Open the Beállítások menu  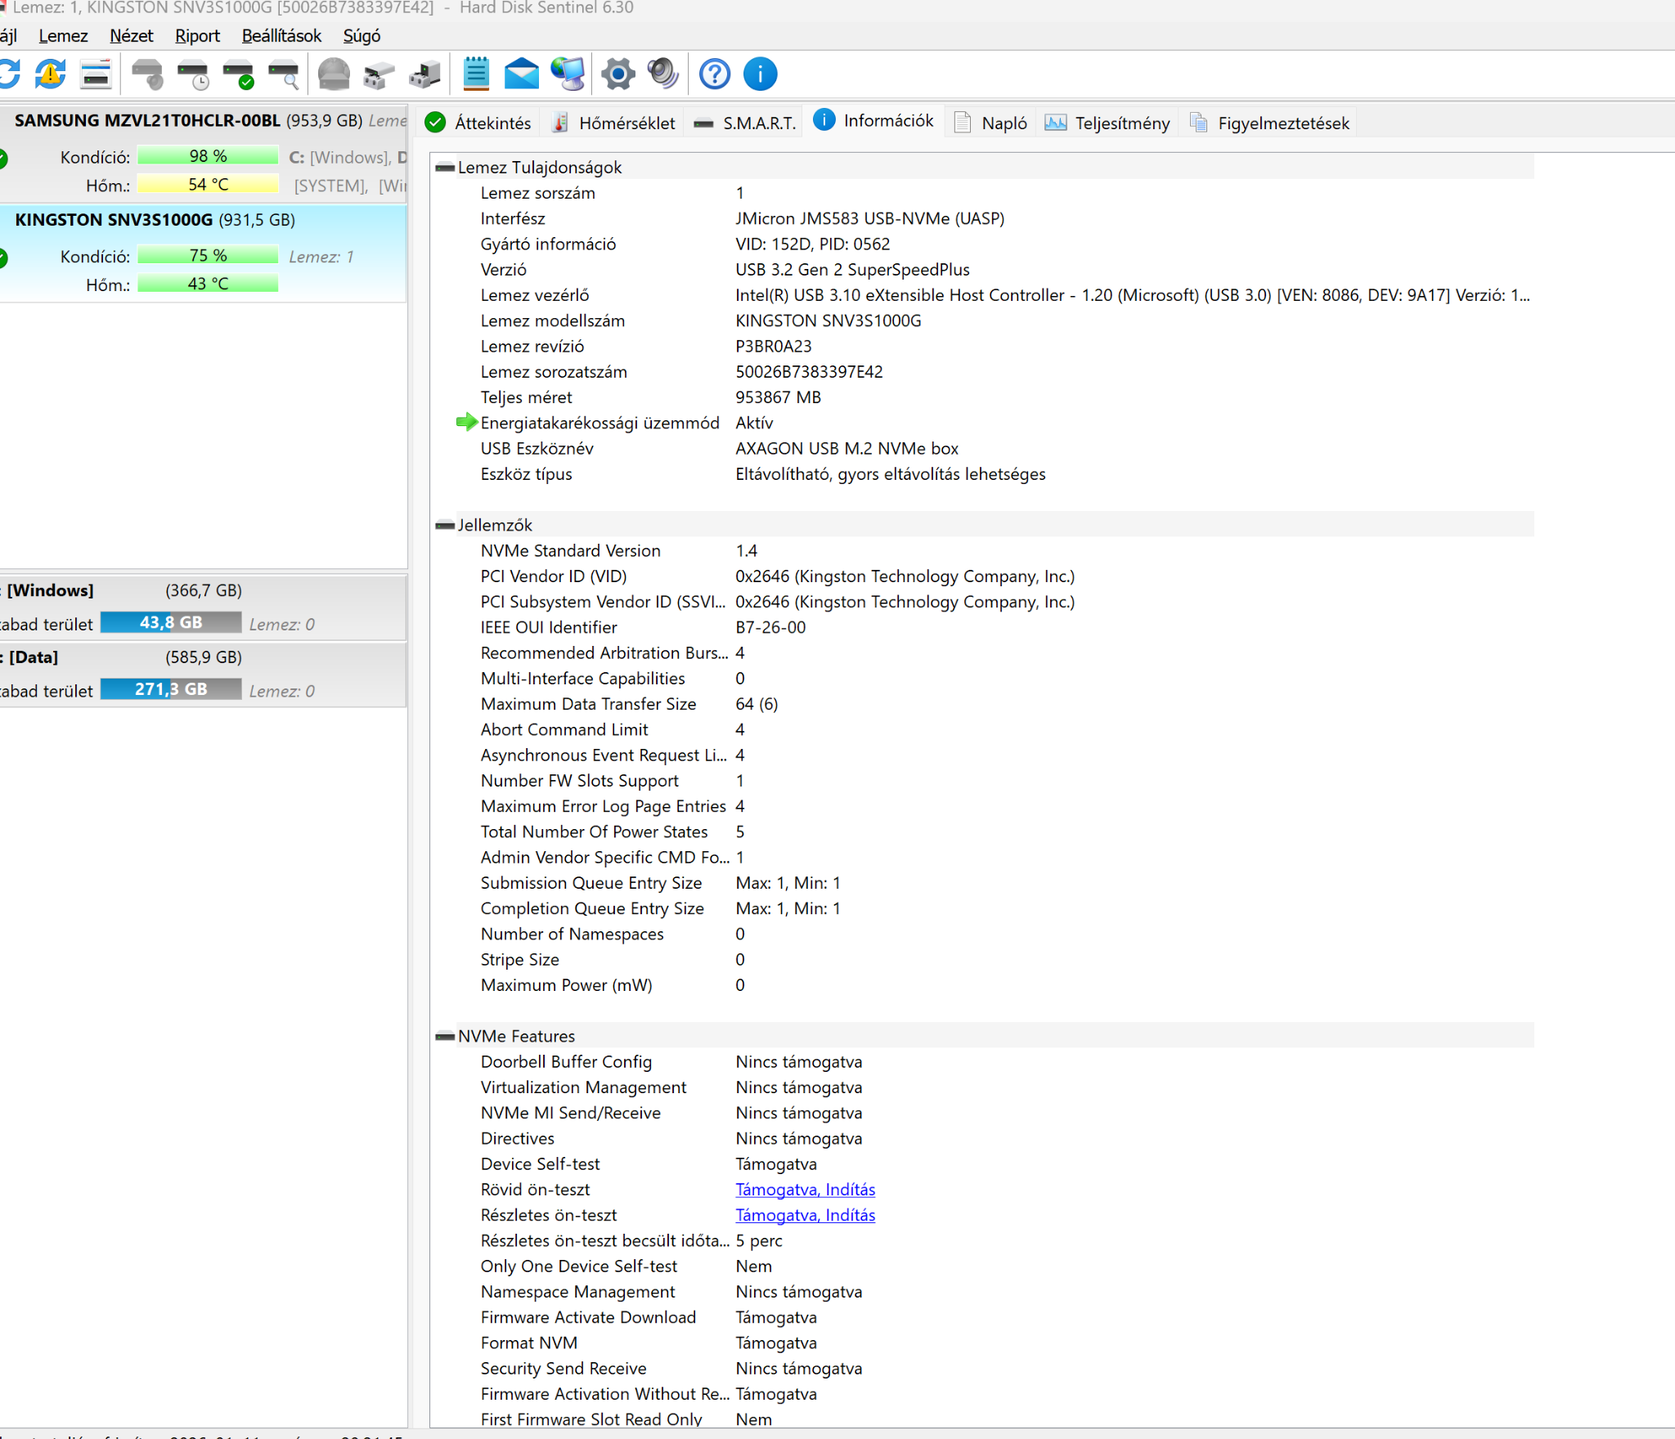coord(281,36)
